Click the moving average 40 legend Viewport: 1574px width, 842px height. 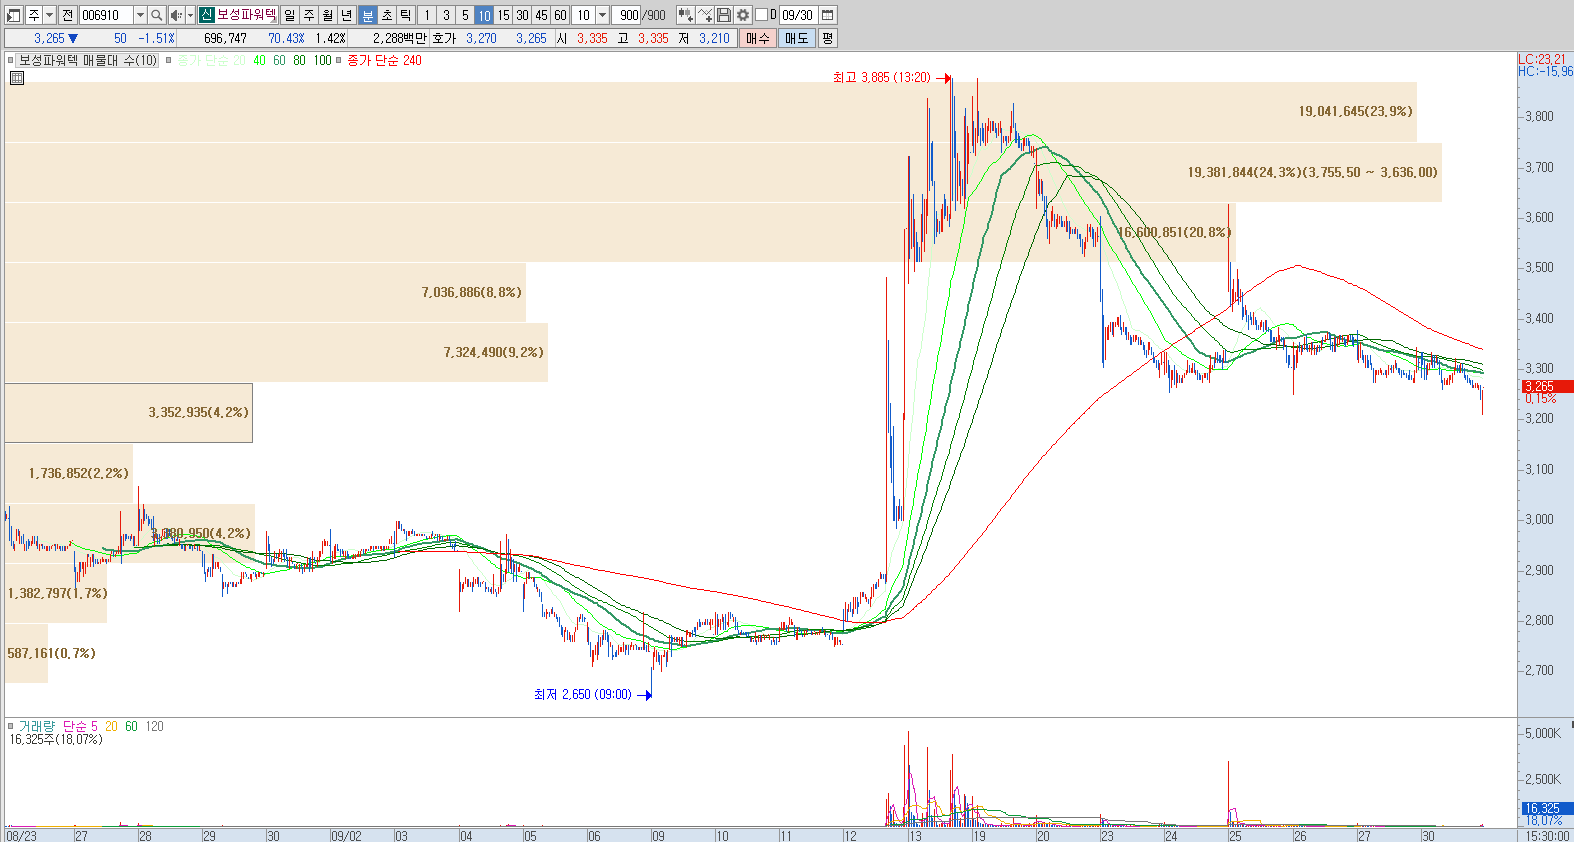point(260,60)
